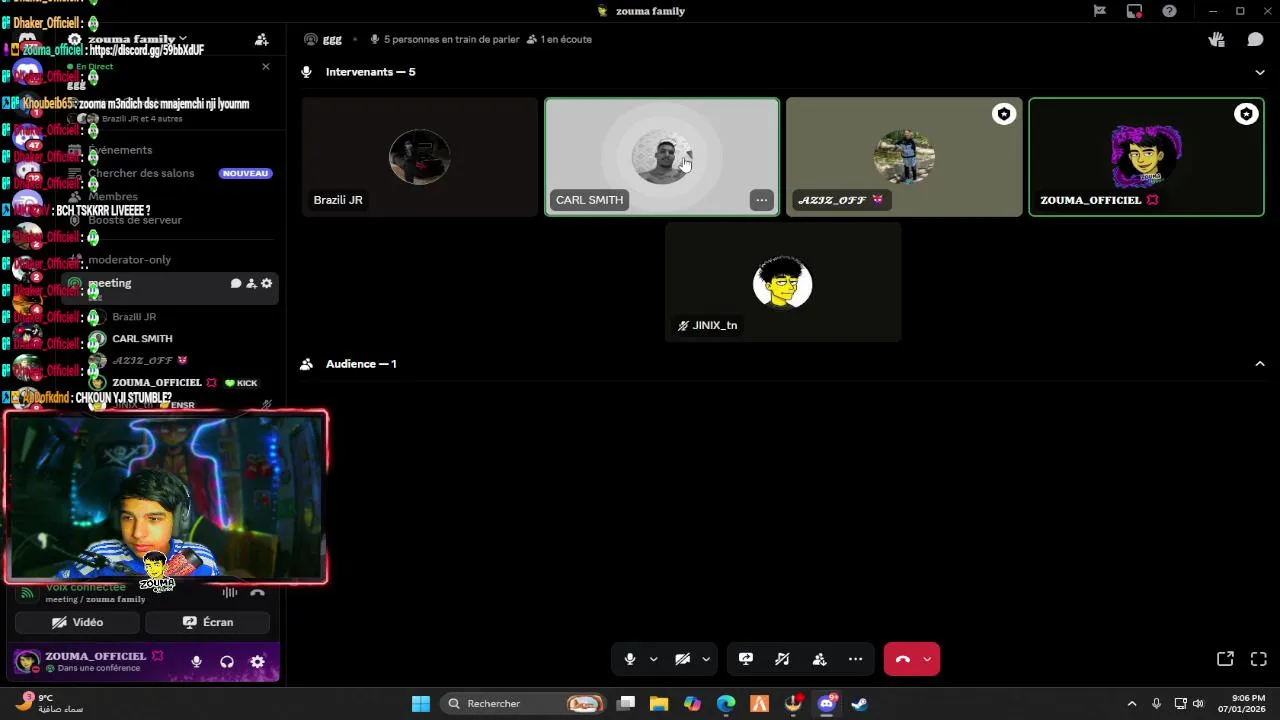Share your screen from call bar

746,659
